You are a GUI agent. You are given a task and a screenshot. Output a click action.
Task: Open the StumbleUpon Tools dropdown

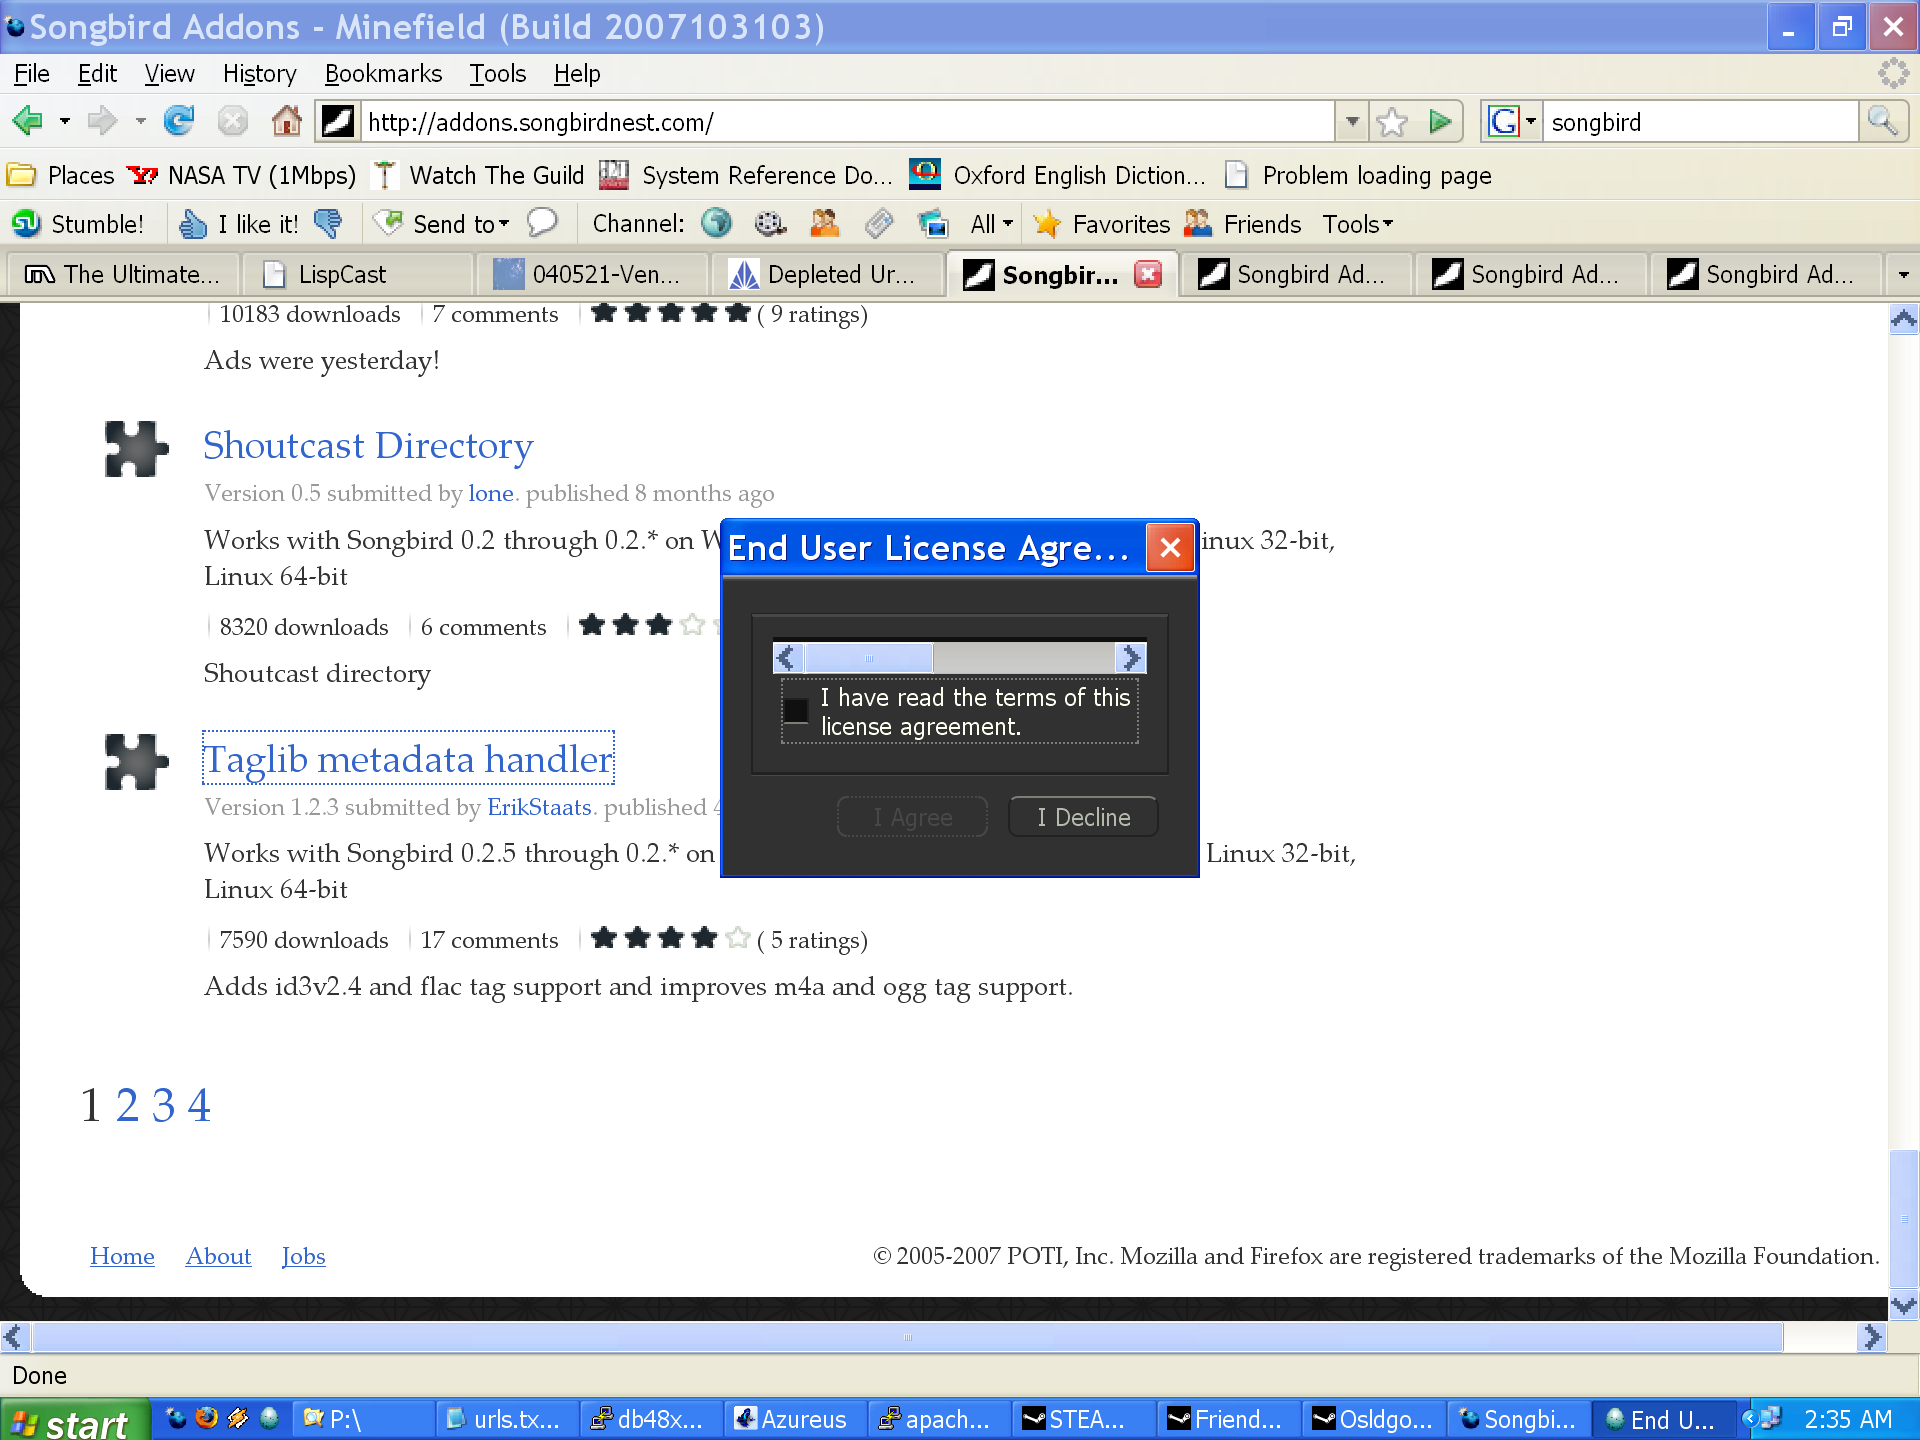1358,224
